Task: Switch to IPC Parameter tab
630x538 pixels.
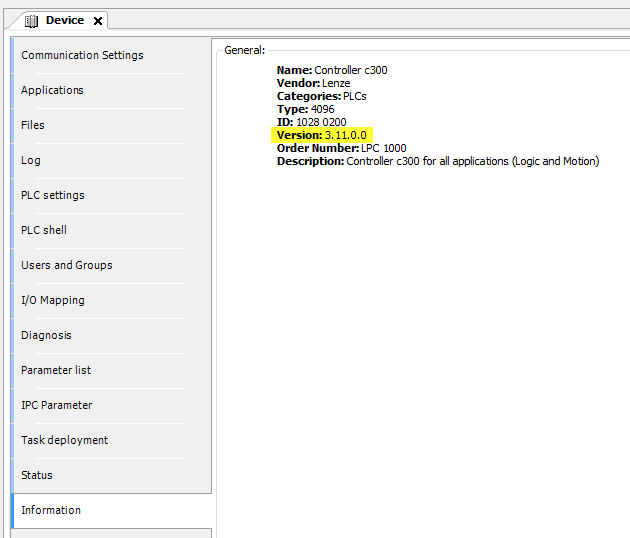Action: tap(56, 405)
